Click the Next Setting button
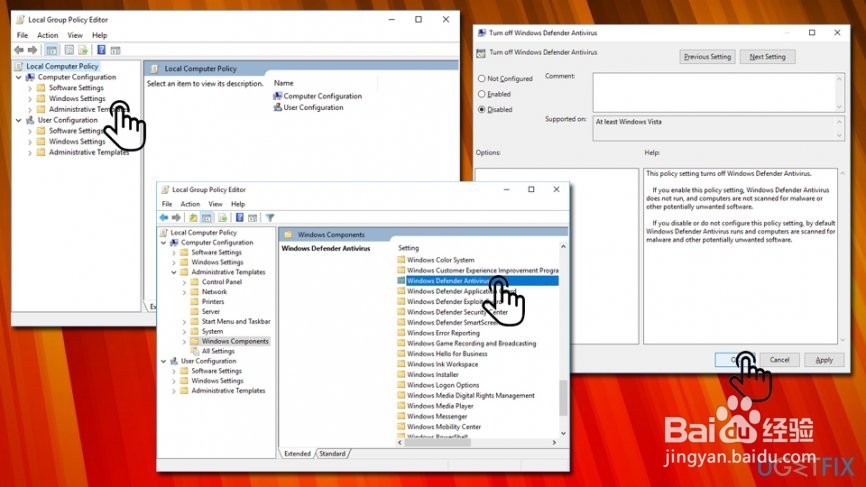 (767, 56)
